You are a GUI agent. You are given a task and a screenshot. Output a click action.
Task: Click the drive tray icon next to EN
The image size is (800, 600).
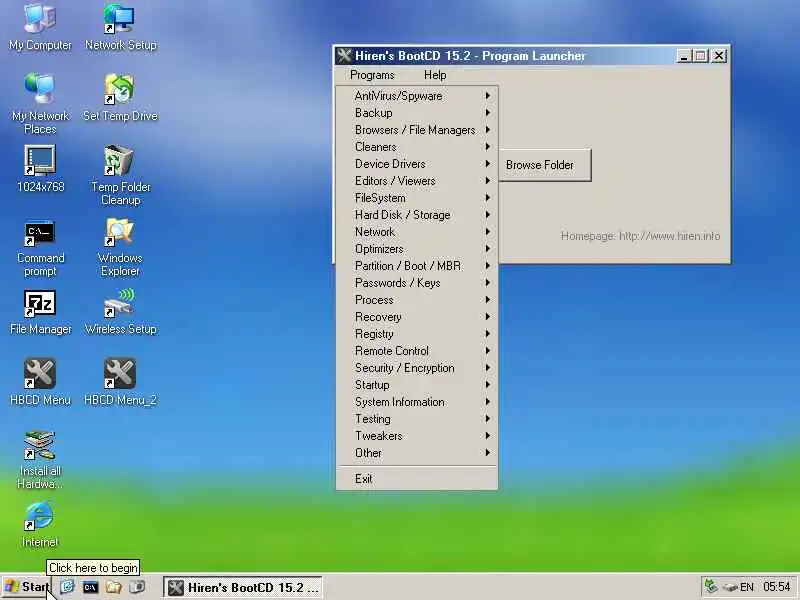[x=731, y=588]
